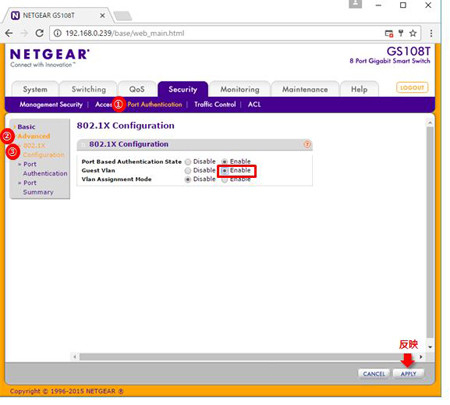The image size is (450, 405).
Task: Open ACL submenu
Action: pos(254,104)
